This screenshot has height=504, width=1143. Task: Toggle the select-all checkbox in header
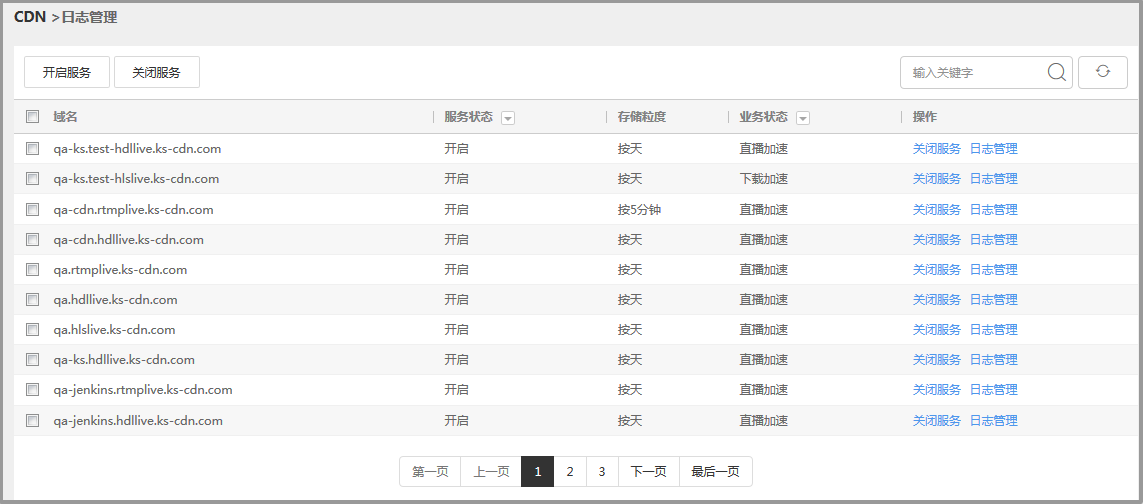coord(33,117)
